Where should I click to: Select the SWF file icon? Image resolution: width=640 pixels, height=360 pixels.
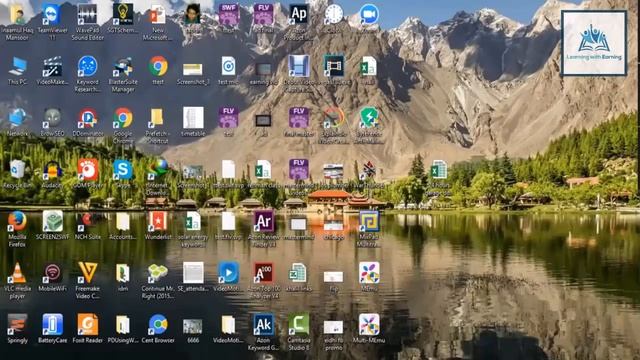tap(229, 15)
